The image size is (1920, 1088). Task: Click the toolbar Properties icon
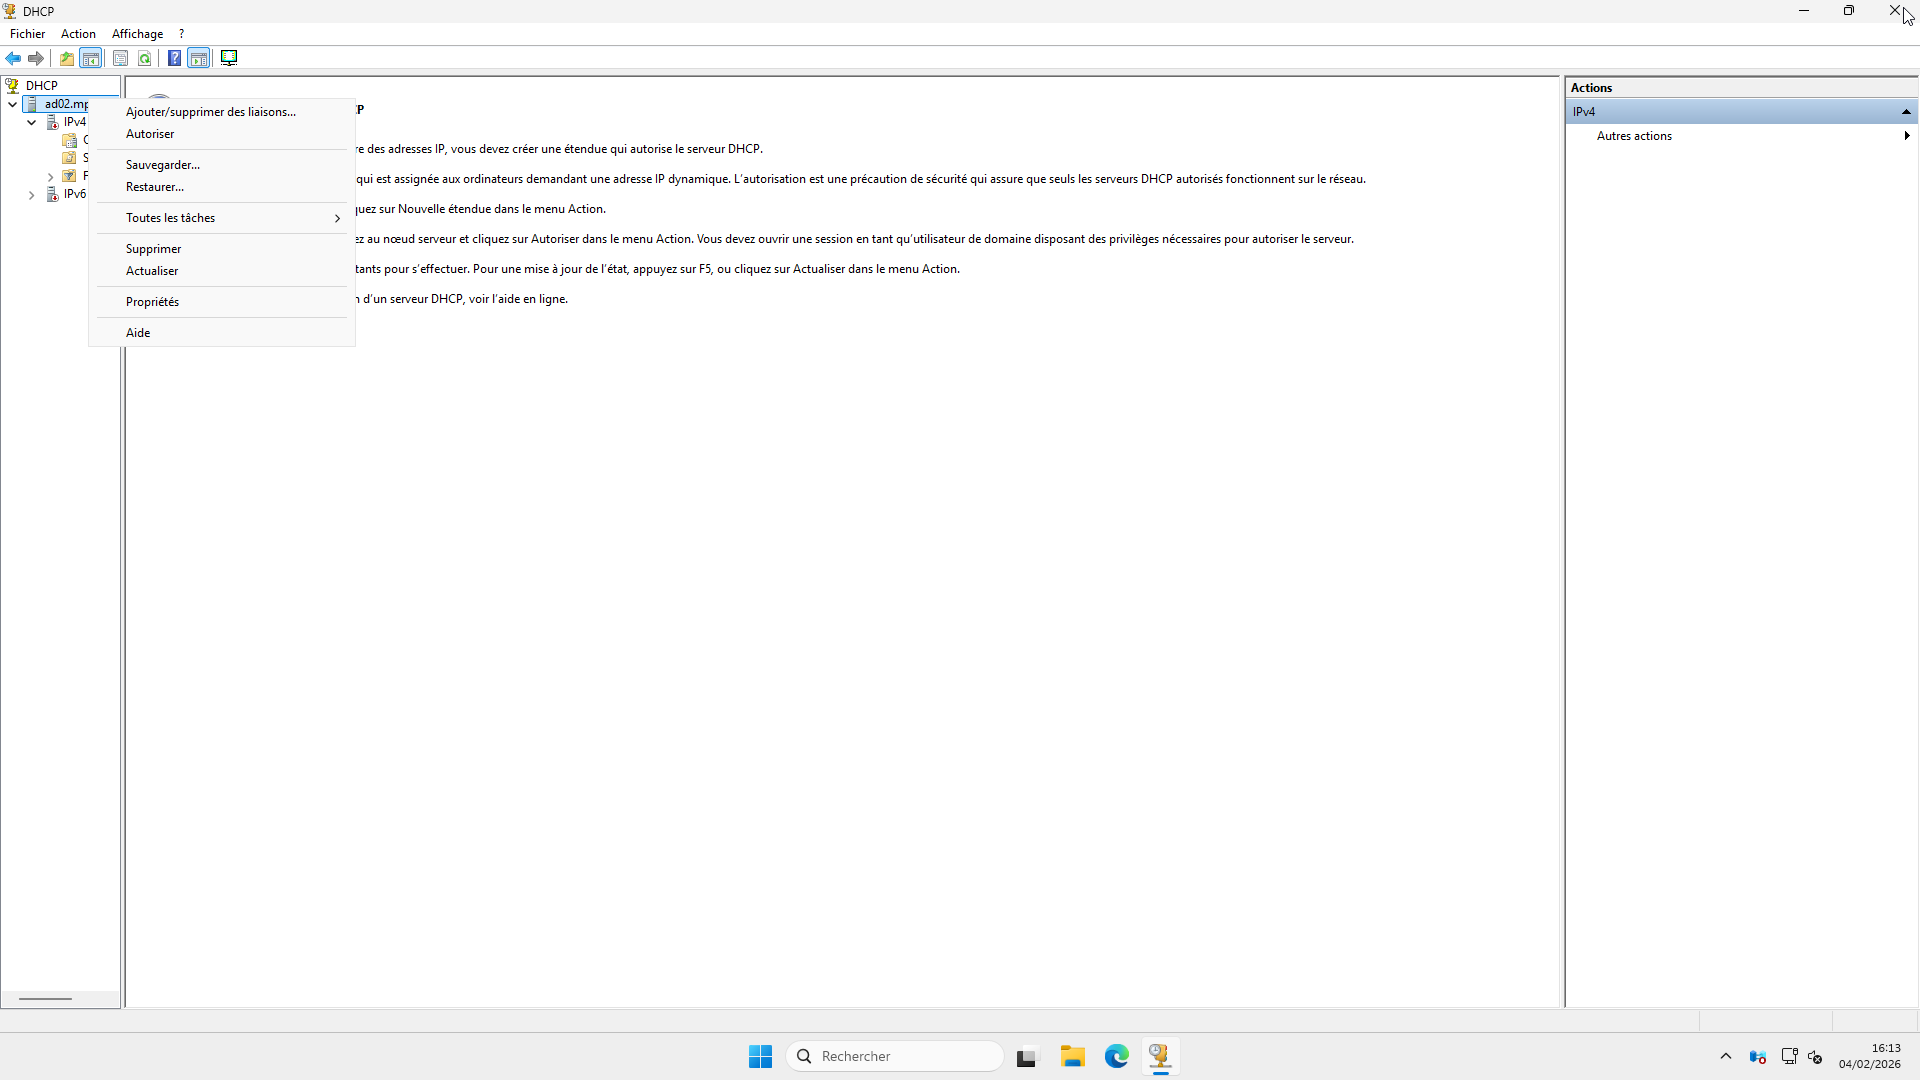(x=120, y=58)
